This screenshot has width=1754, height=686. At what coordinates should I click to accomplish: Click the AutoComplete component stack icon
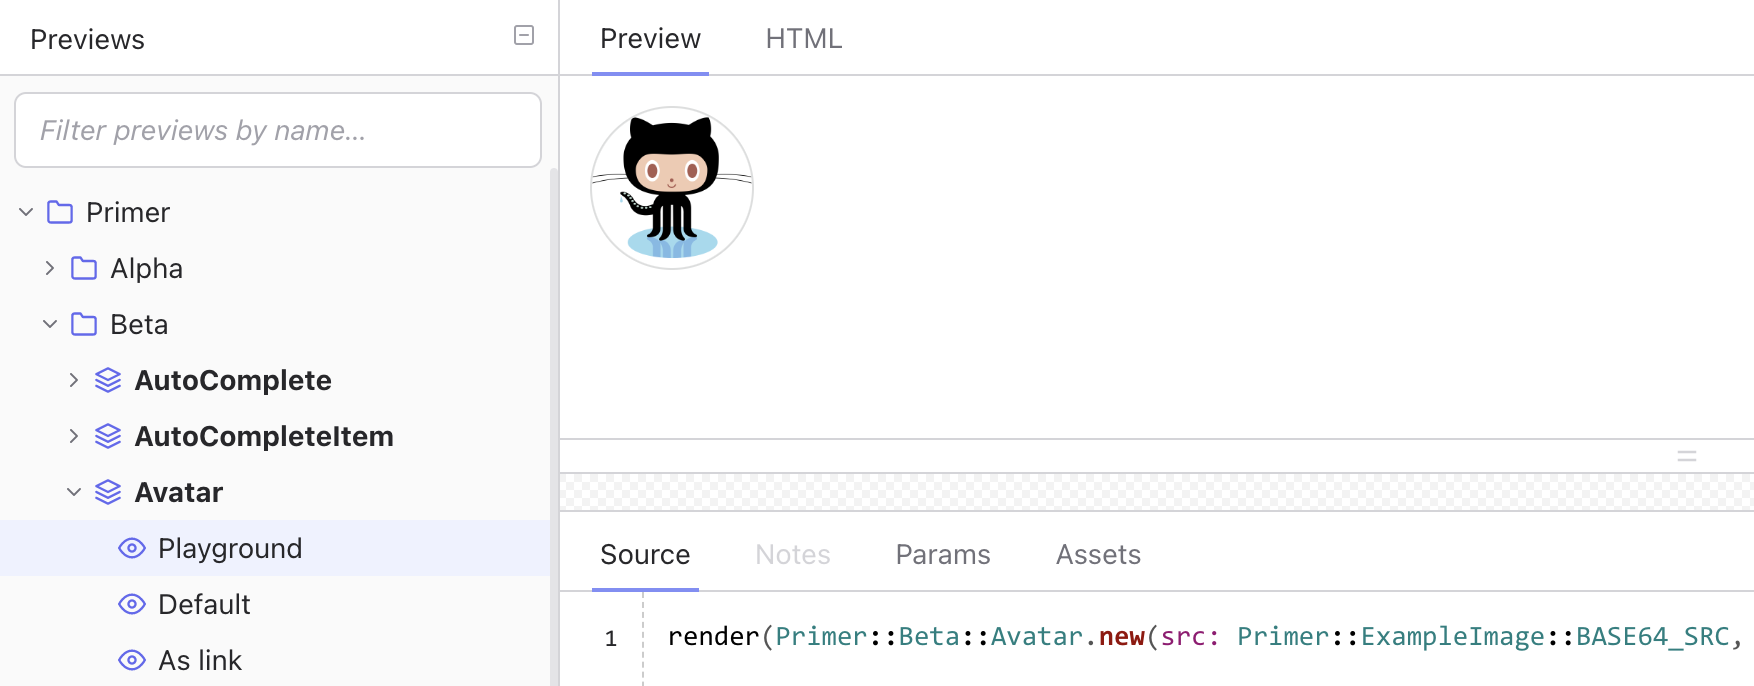(108, 380)
